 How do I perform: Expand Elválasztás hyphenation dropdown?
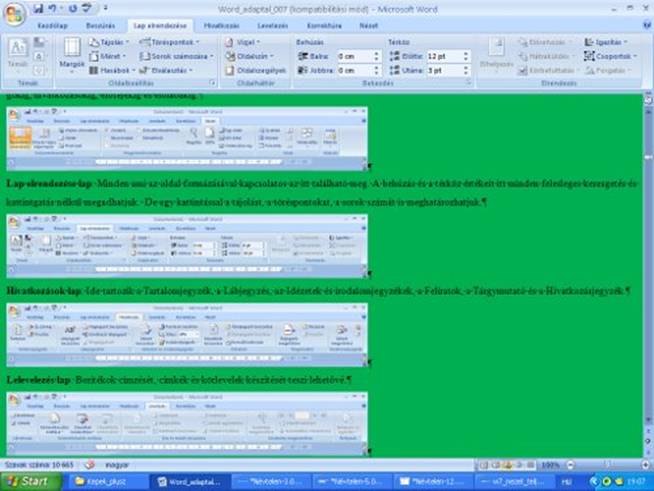166,71
